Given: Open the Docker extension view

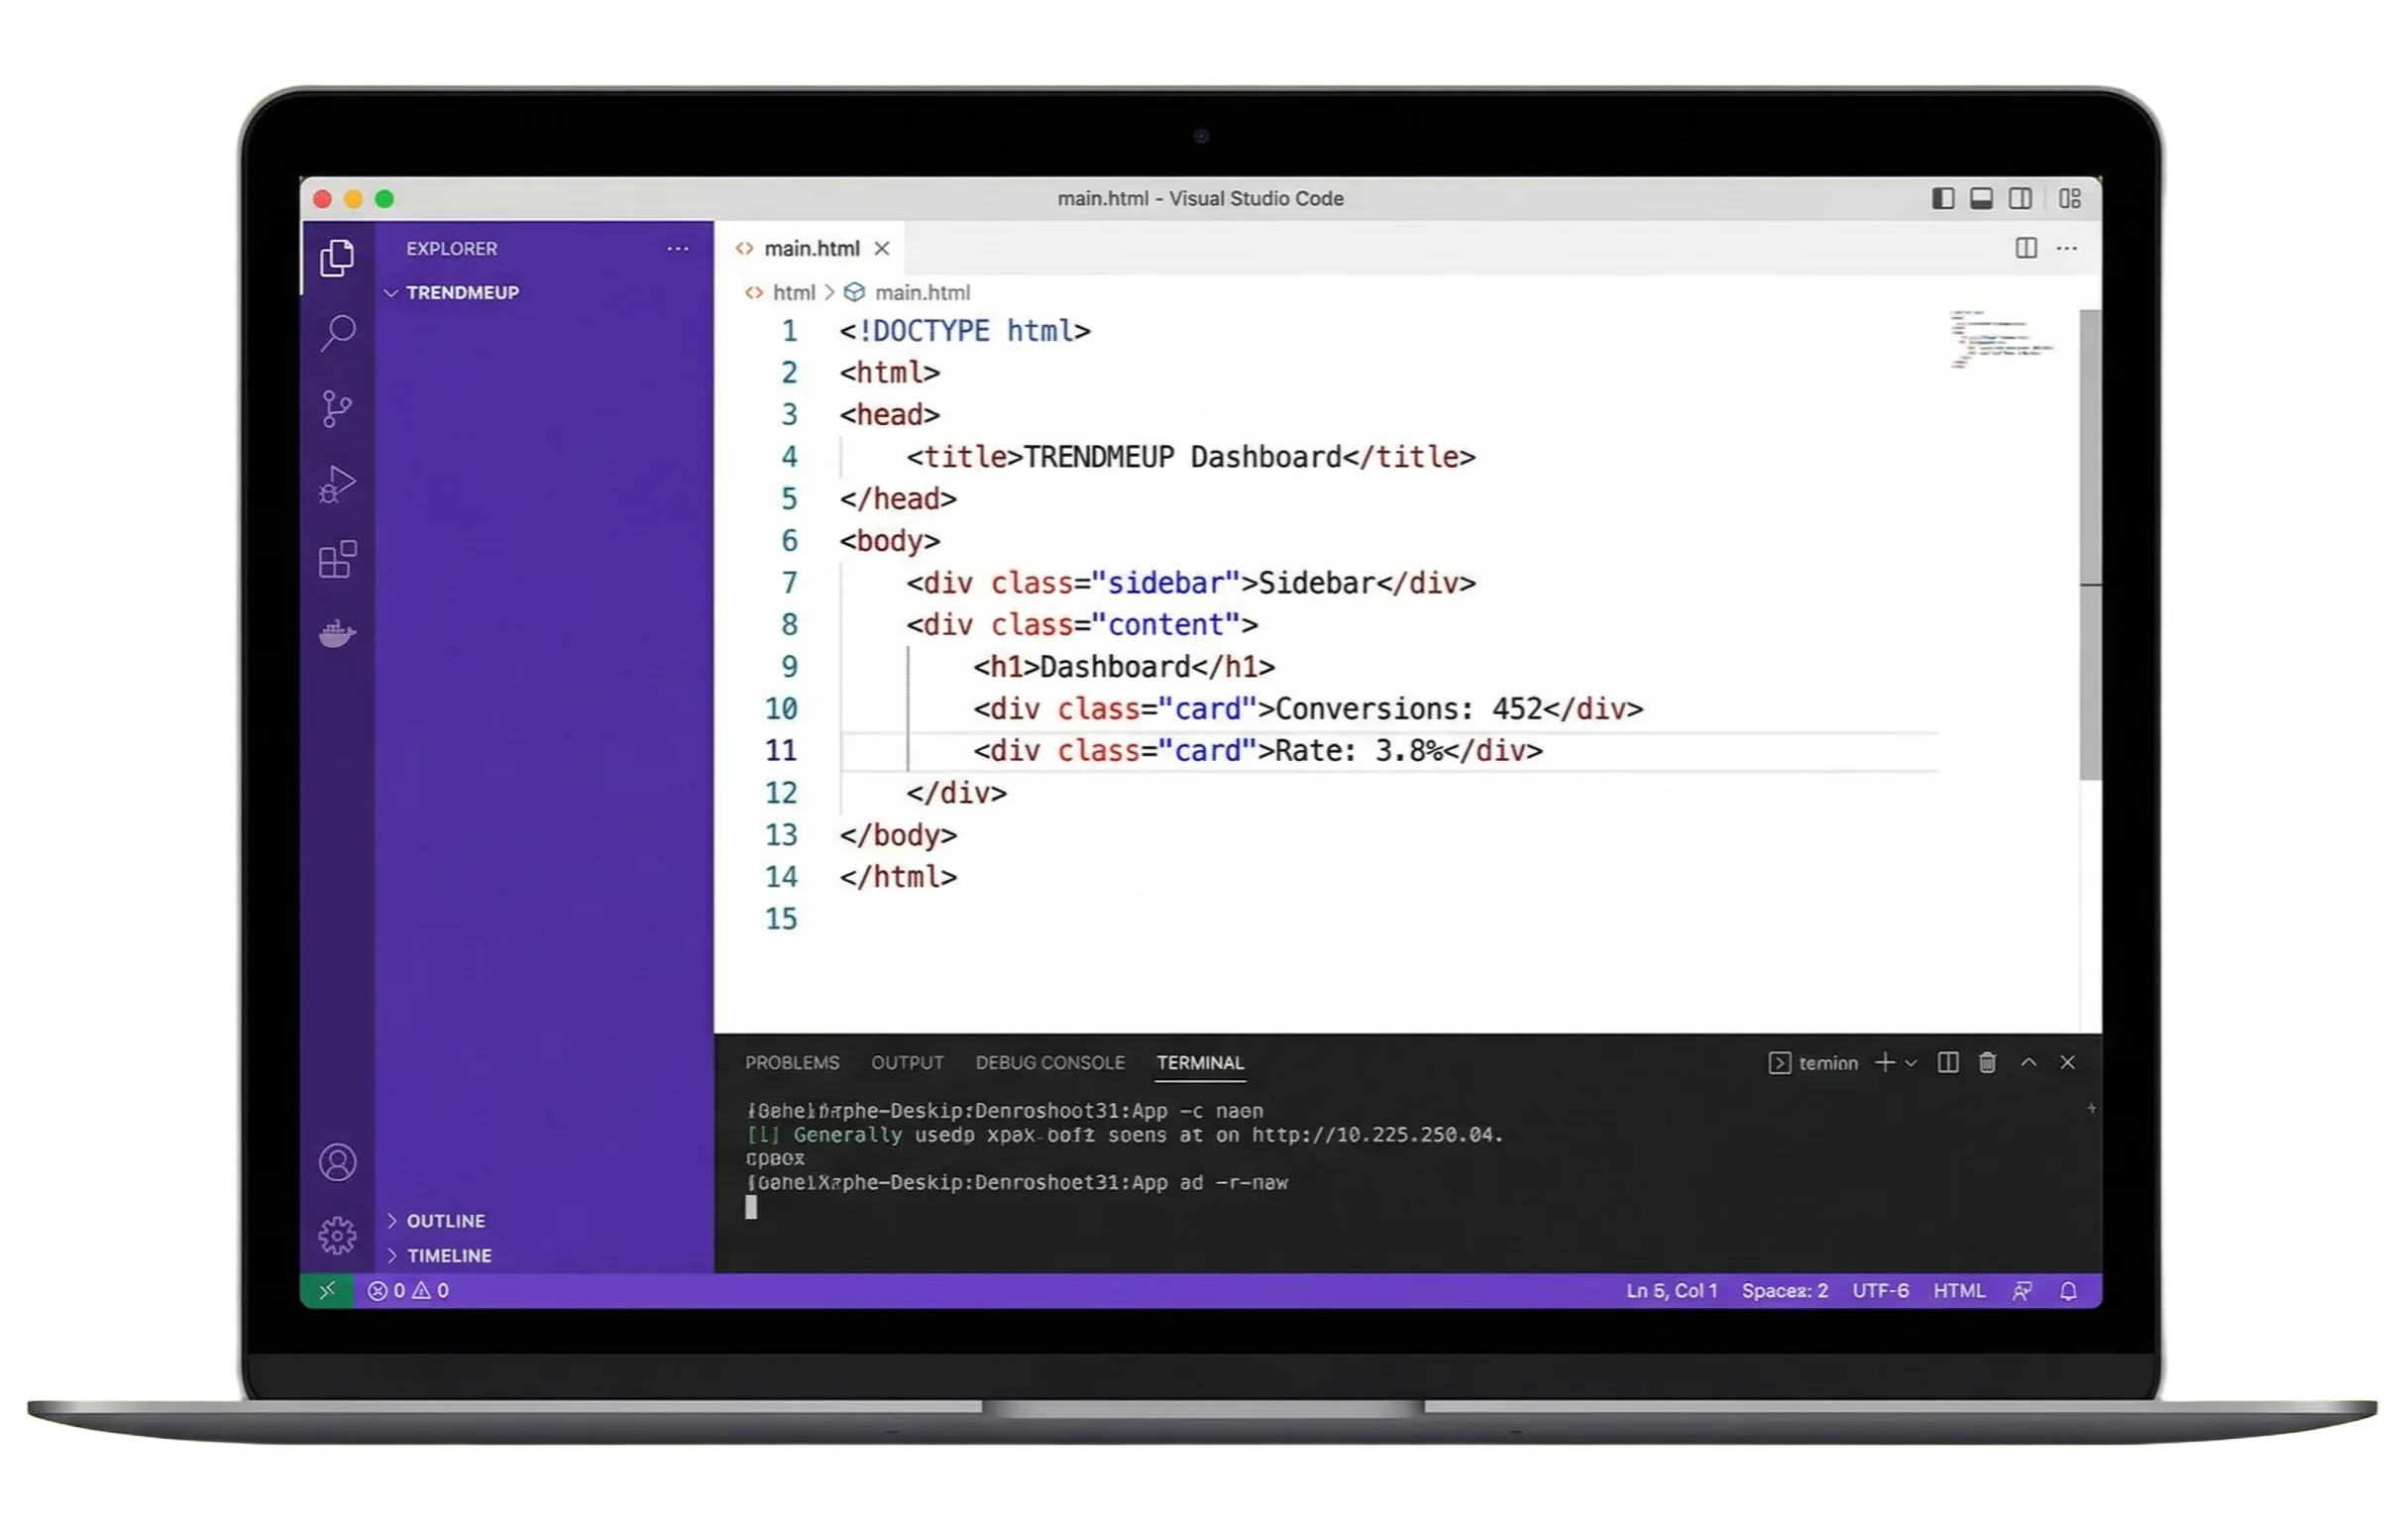Looking at the screenshot, I should point(338,632).
